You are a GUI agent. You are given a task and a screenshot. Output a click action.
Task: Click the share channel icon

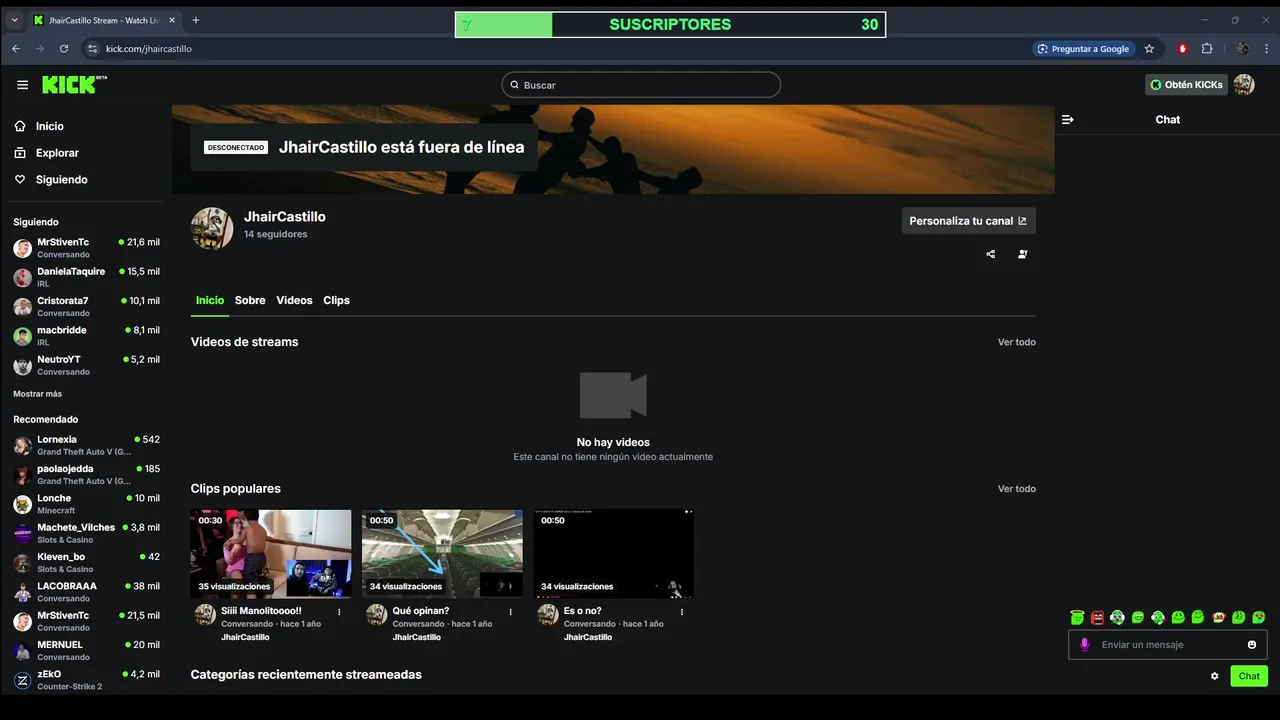click(991, 254)
